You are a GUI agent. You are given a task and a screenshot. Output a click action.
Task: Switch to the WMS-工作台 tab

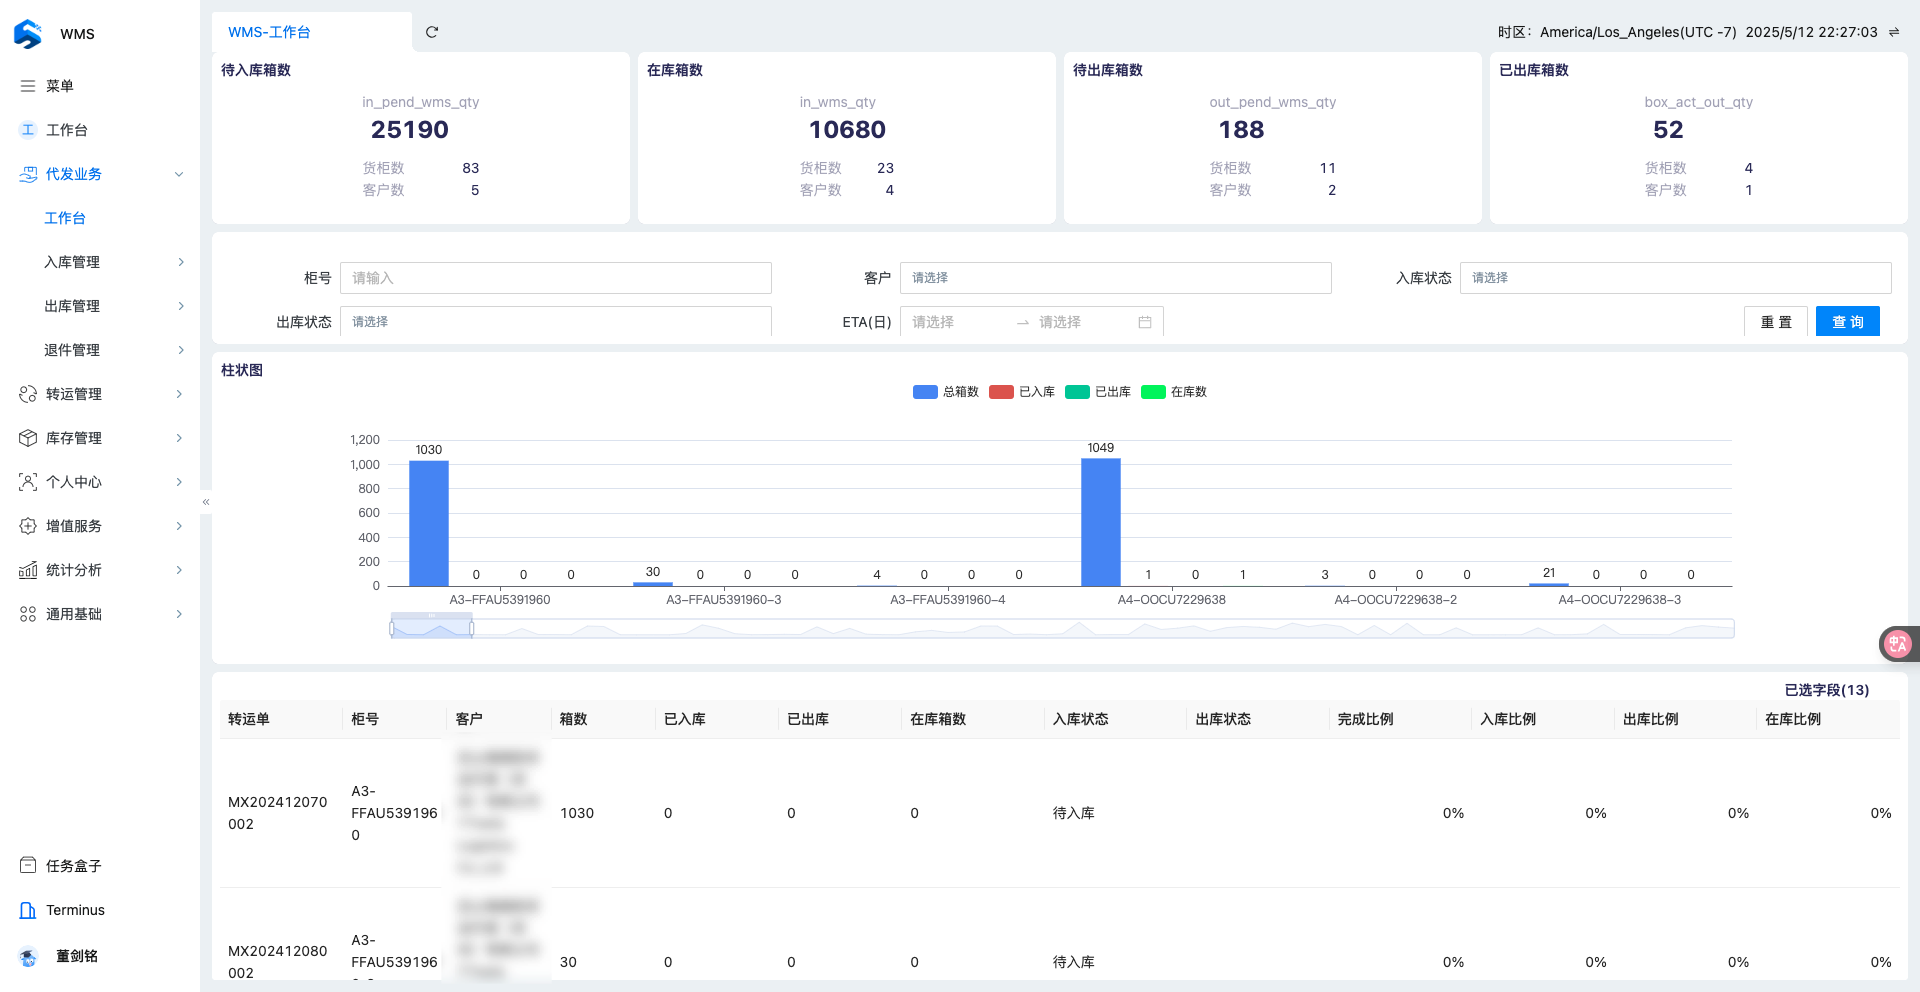[x=270, y=32]
